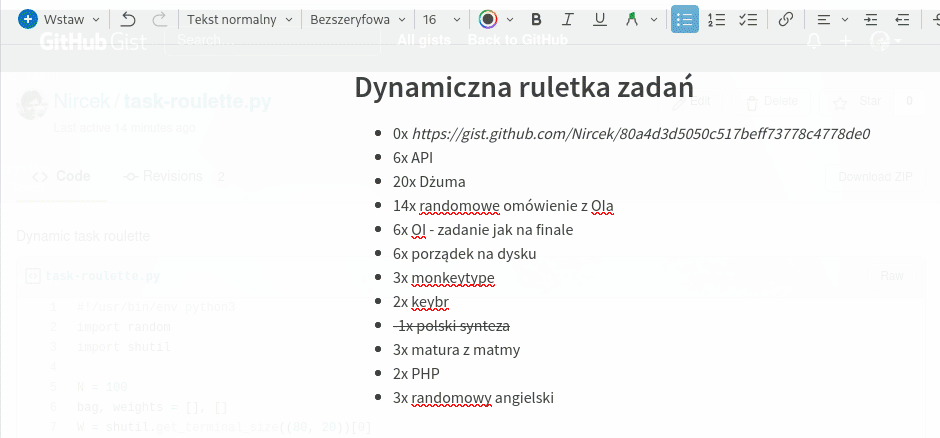This screenshot has width=940, height=438.
Task: Open the gist.github.com link in the list
Action: [x=641, y=134]
